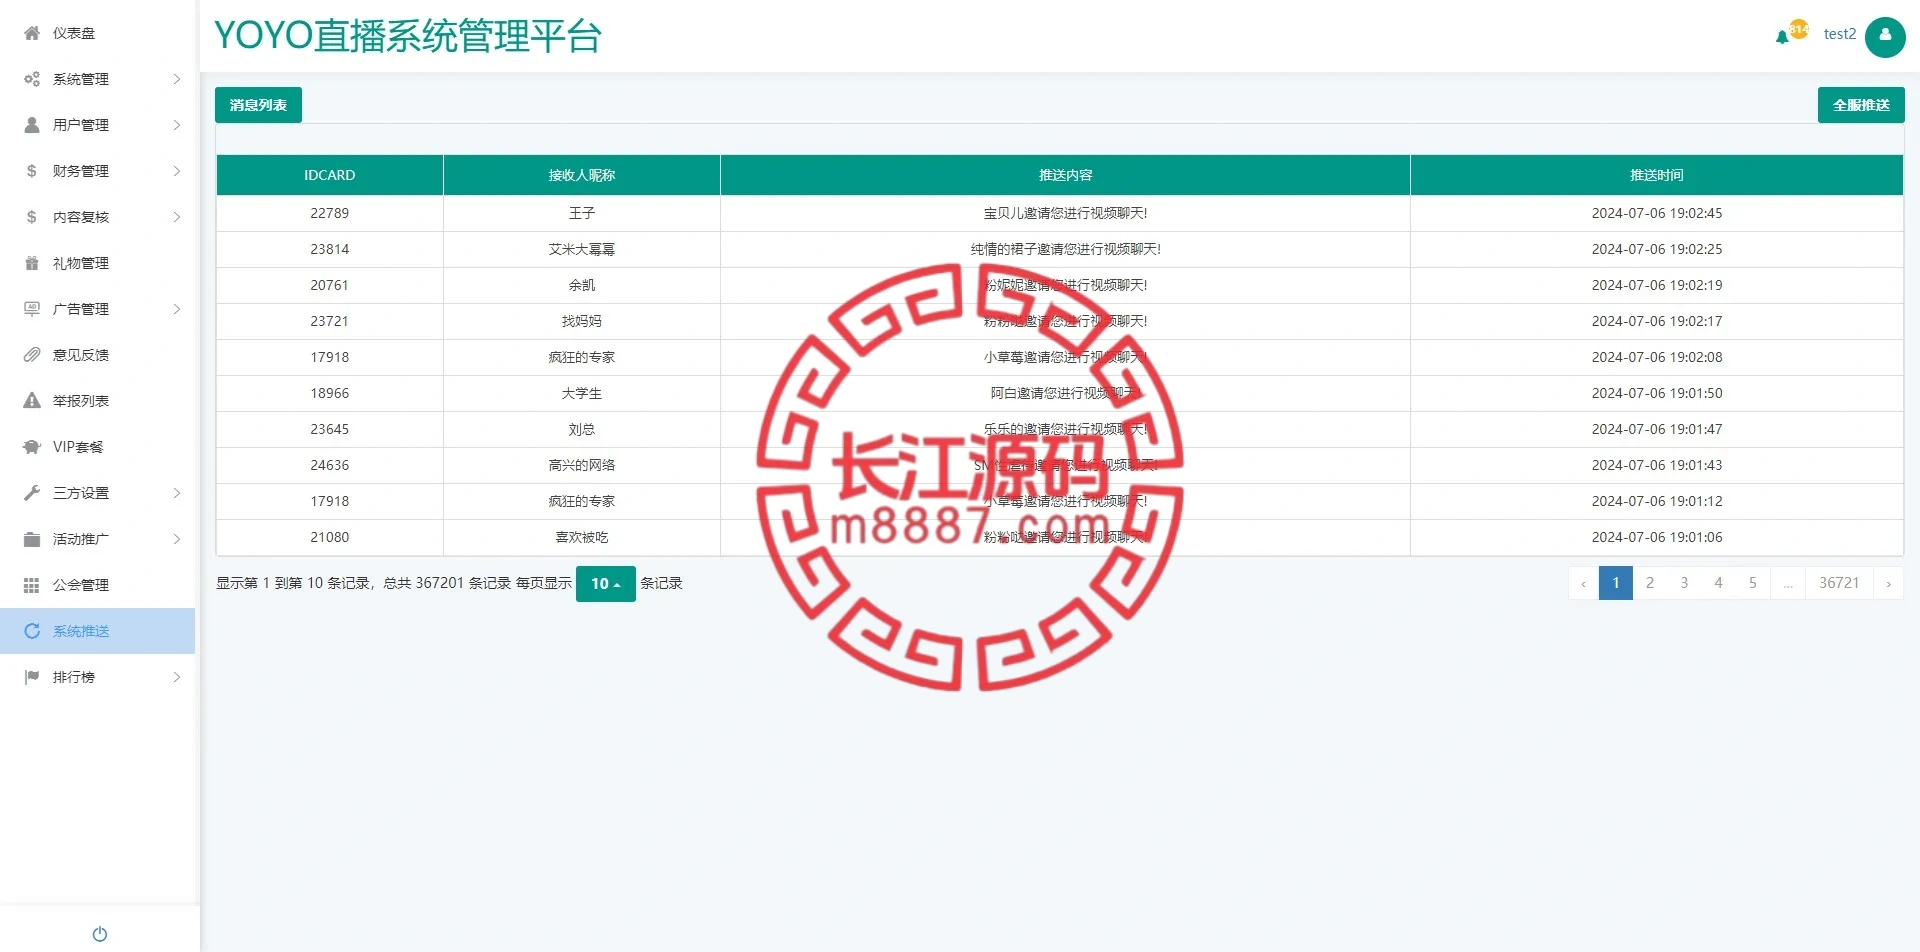The width and height of the screenshot is (1920, 952).
Task: Open the rows-per-page 10 dropdown
Action: coord(606,583)
